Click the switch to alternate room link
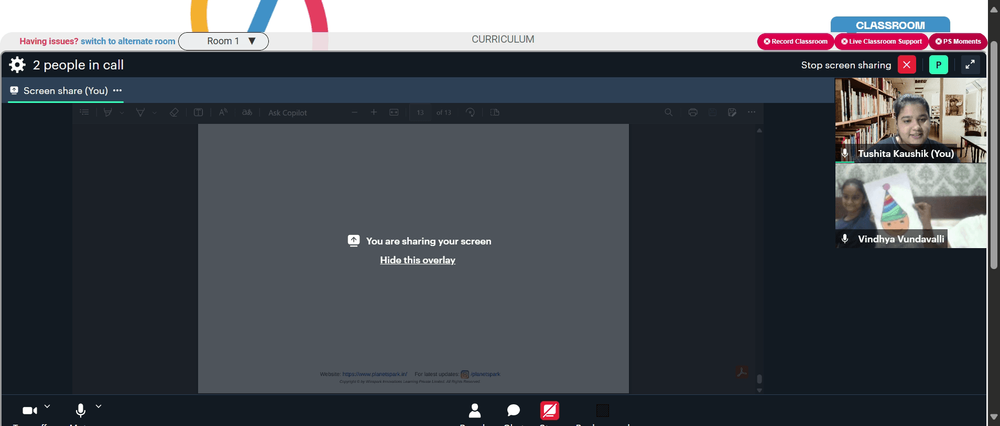Viewport: 1000px width, 426px height. (x=128, y=41)
